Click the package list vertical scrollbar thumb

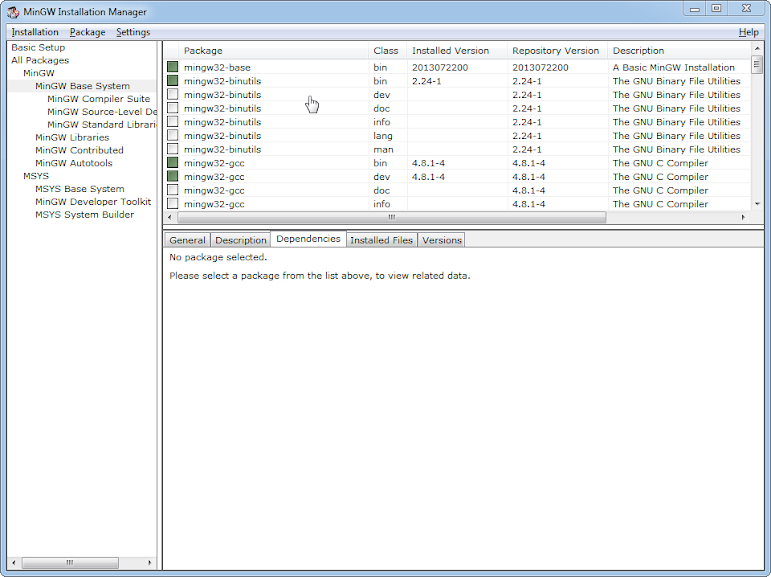tap(757, 65)
